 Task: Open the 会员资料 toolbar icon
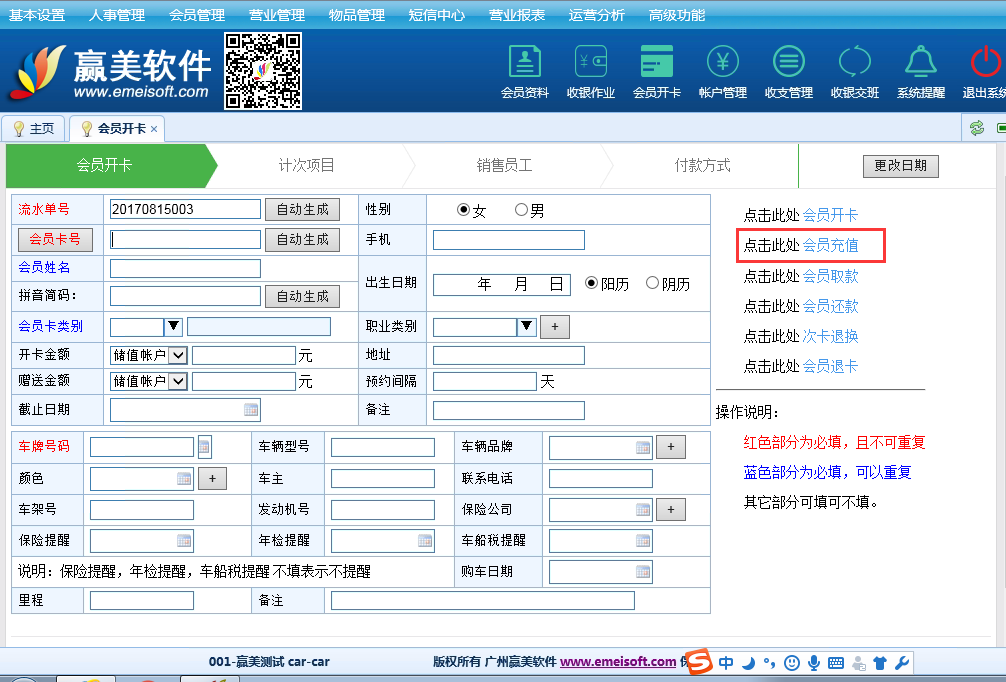pos(524,63)
